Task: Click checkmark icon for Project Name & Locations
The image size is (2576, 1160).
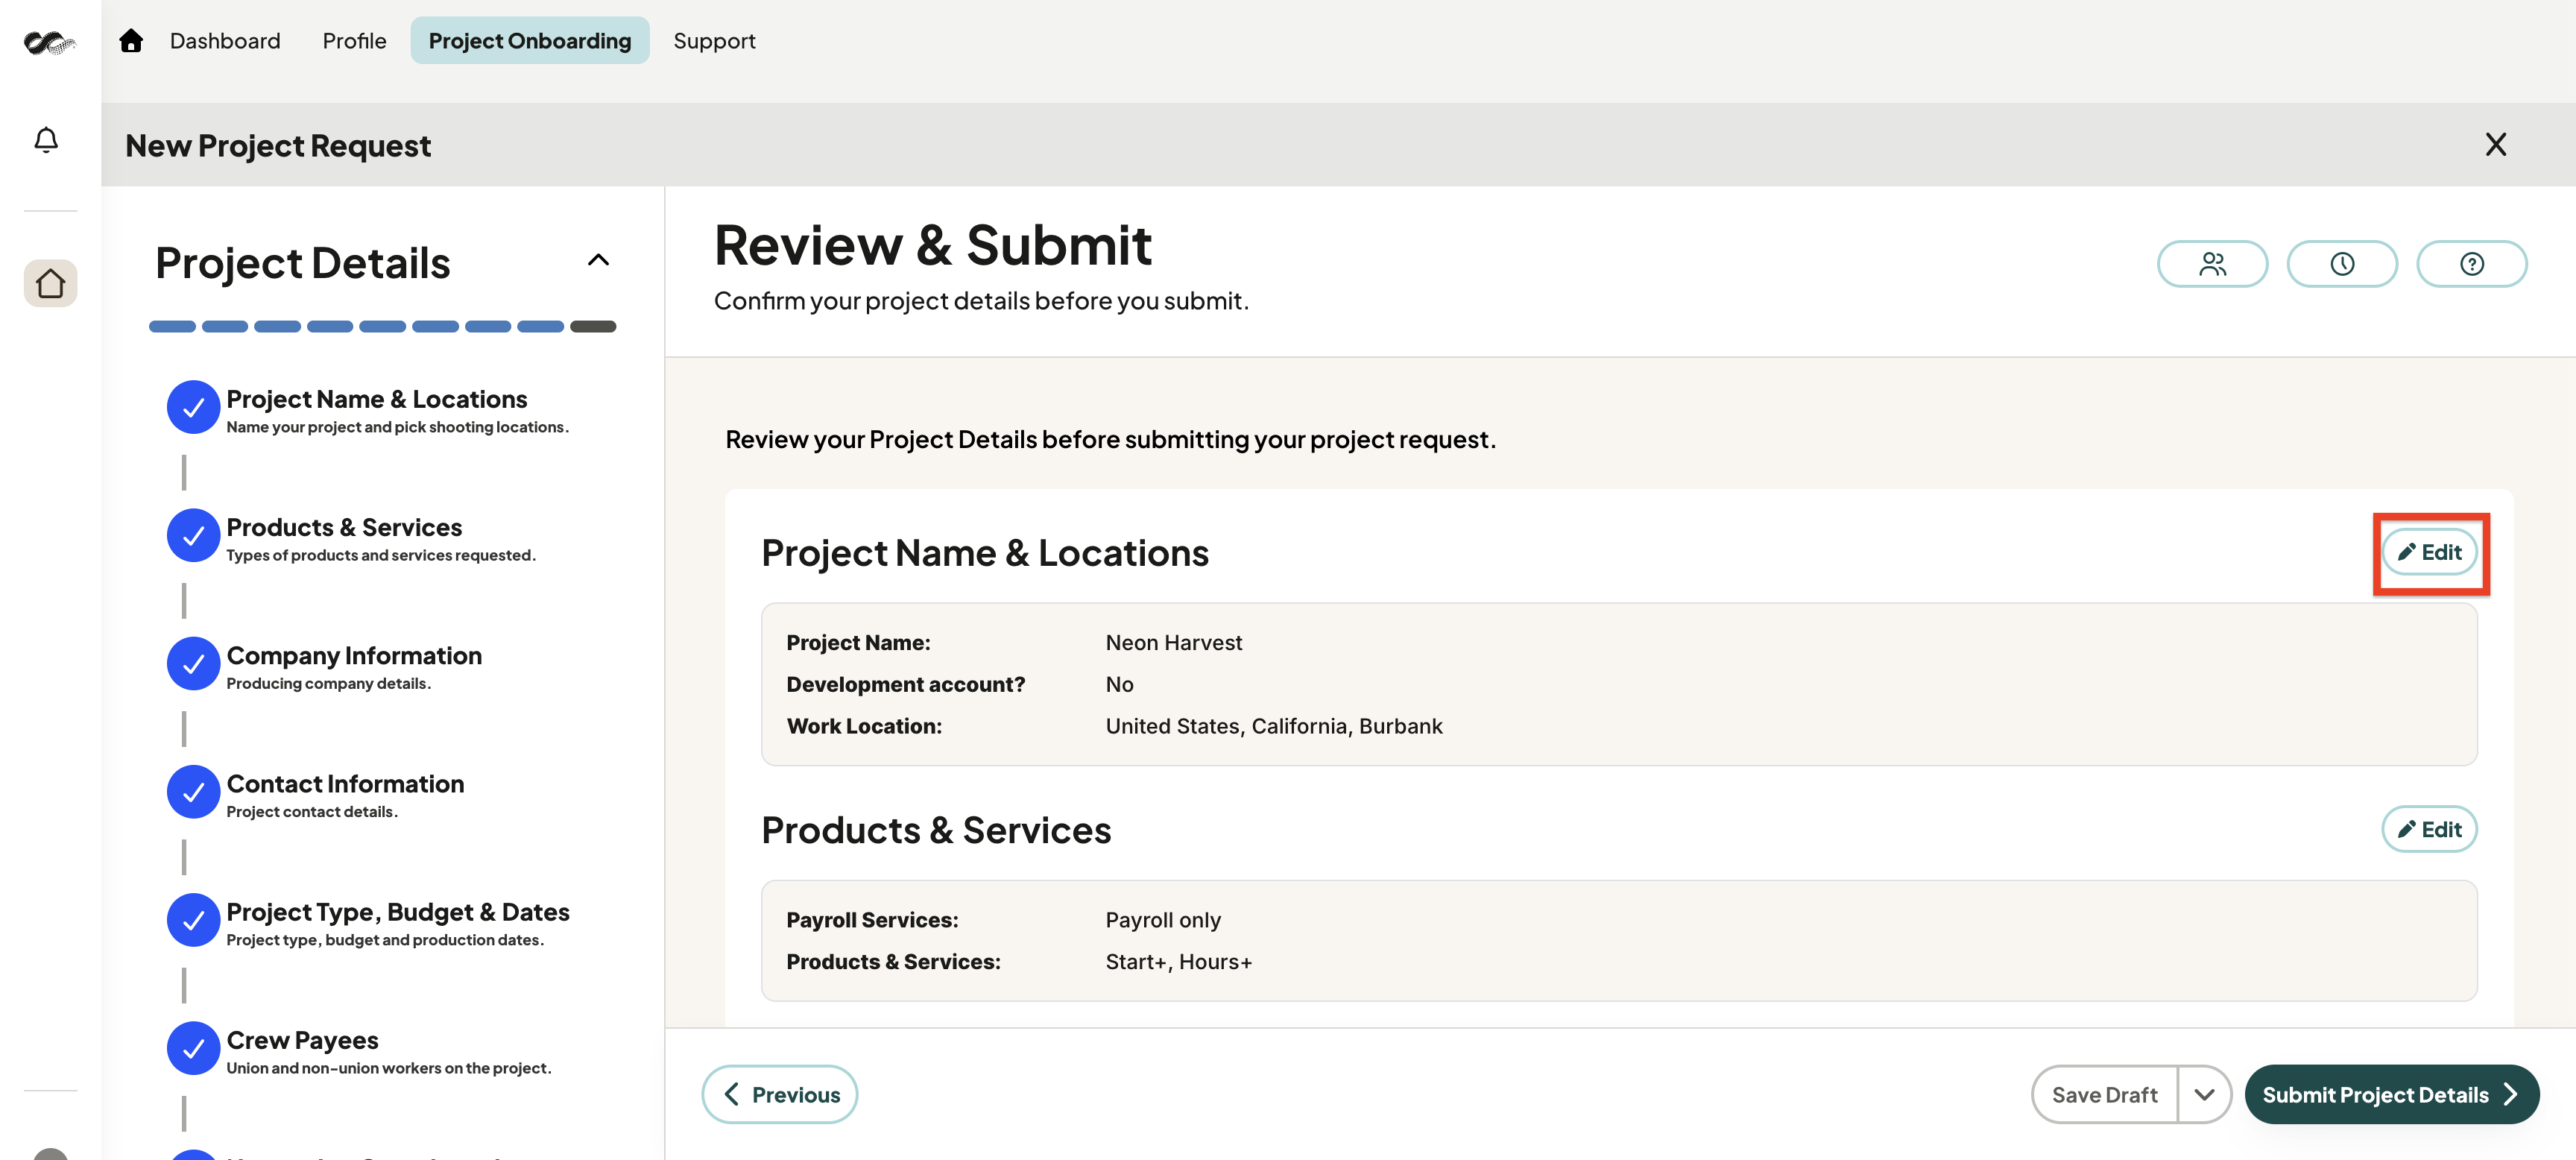Action: (194, 407)
